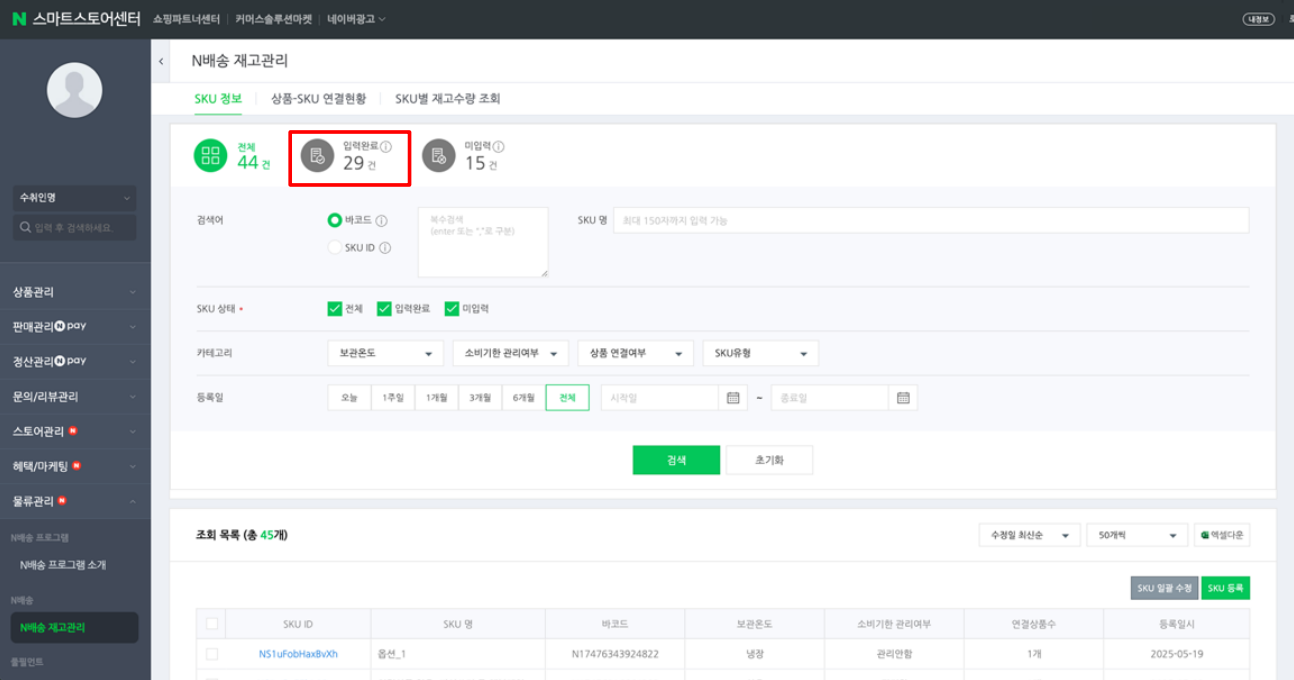Open the SKU별 재고수량 조회 tab
1294x680 pixels.
447,99
